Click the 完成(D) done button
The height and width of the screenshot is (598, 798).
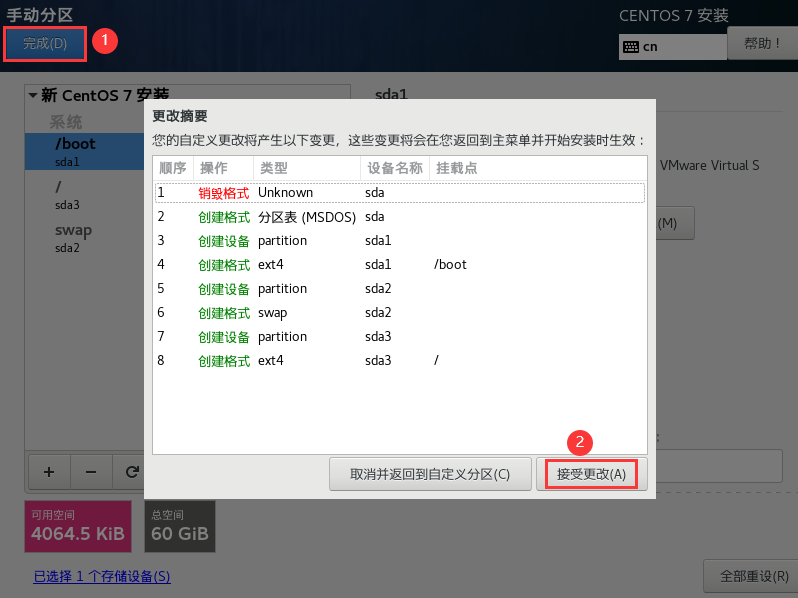click(x=45, y=44)
